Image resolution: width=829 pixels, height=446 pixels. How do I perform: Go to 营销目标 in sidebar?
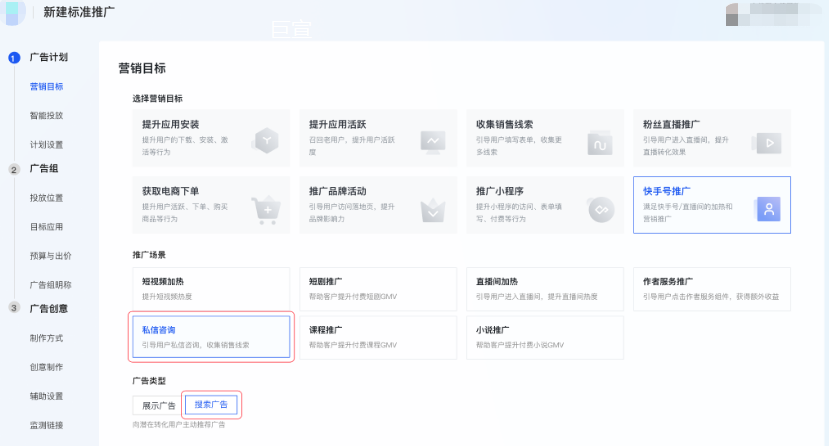[47, 87]
